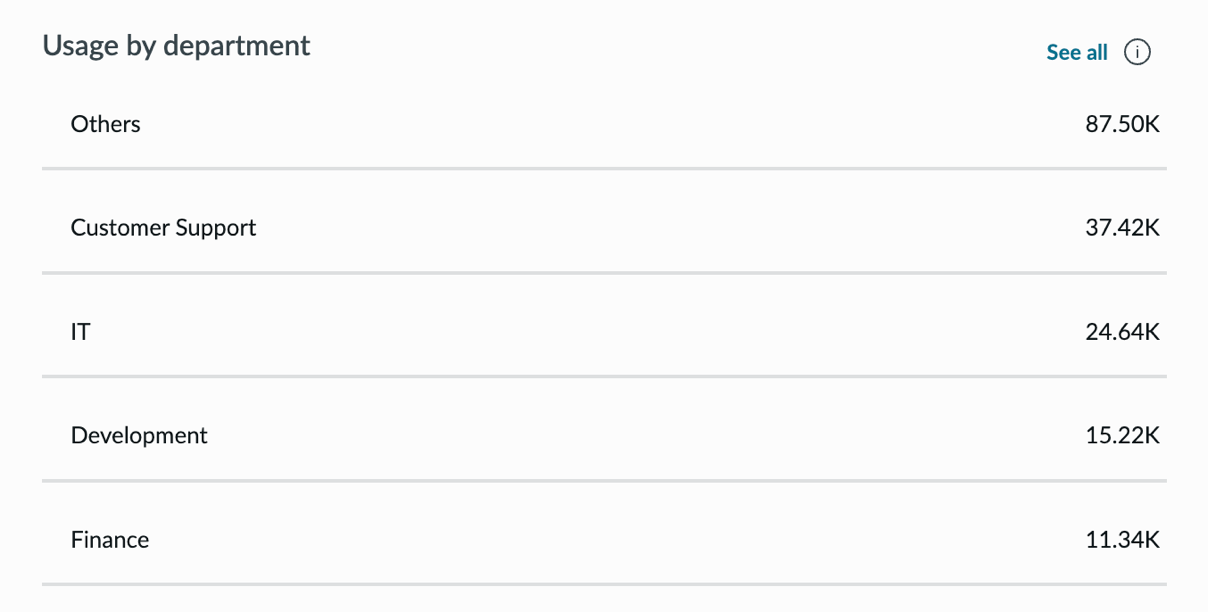Click the divider line below IT row
This screenshot has height=612, width=1208.
pos(604,376)
